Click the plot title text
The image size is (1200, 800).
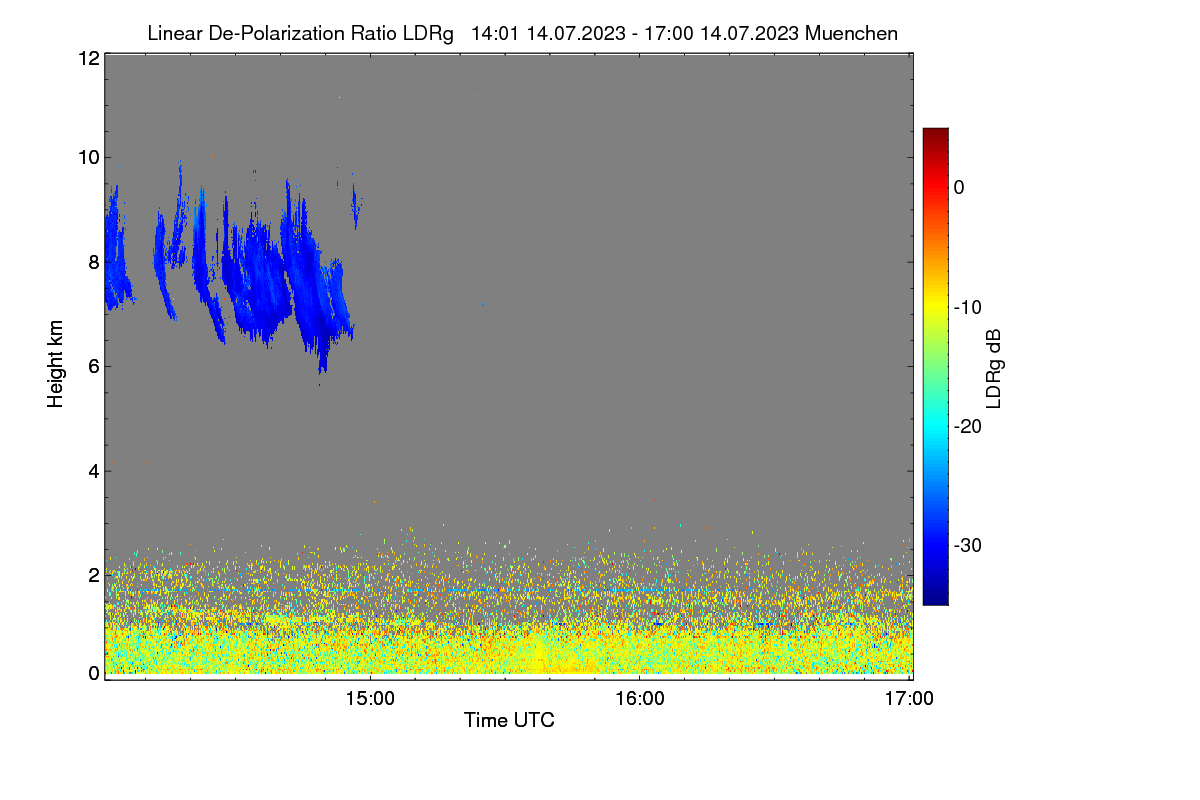pyautogui.click(x=522, y=33)
